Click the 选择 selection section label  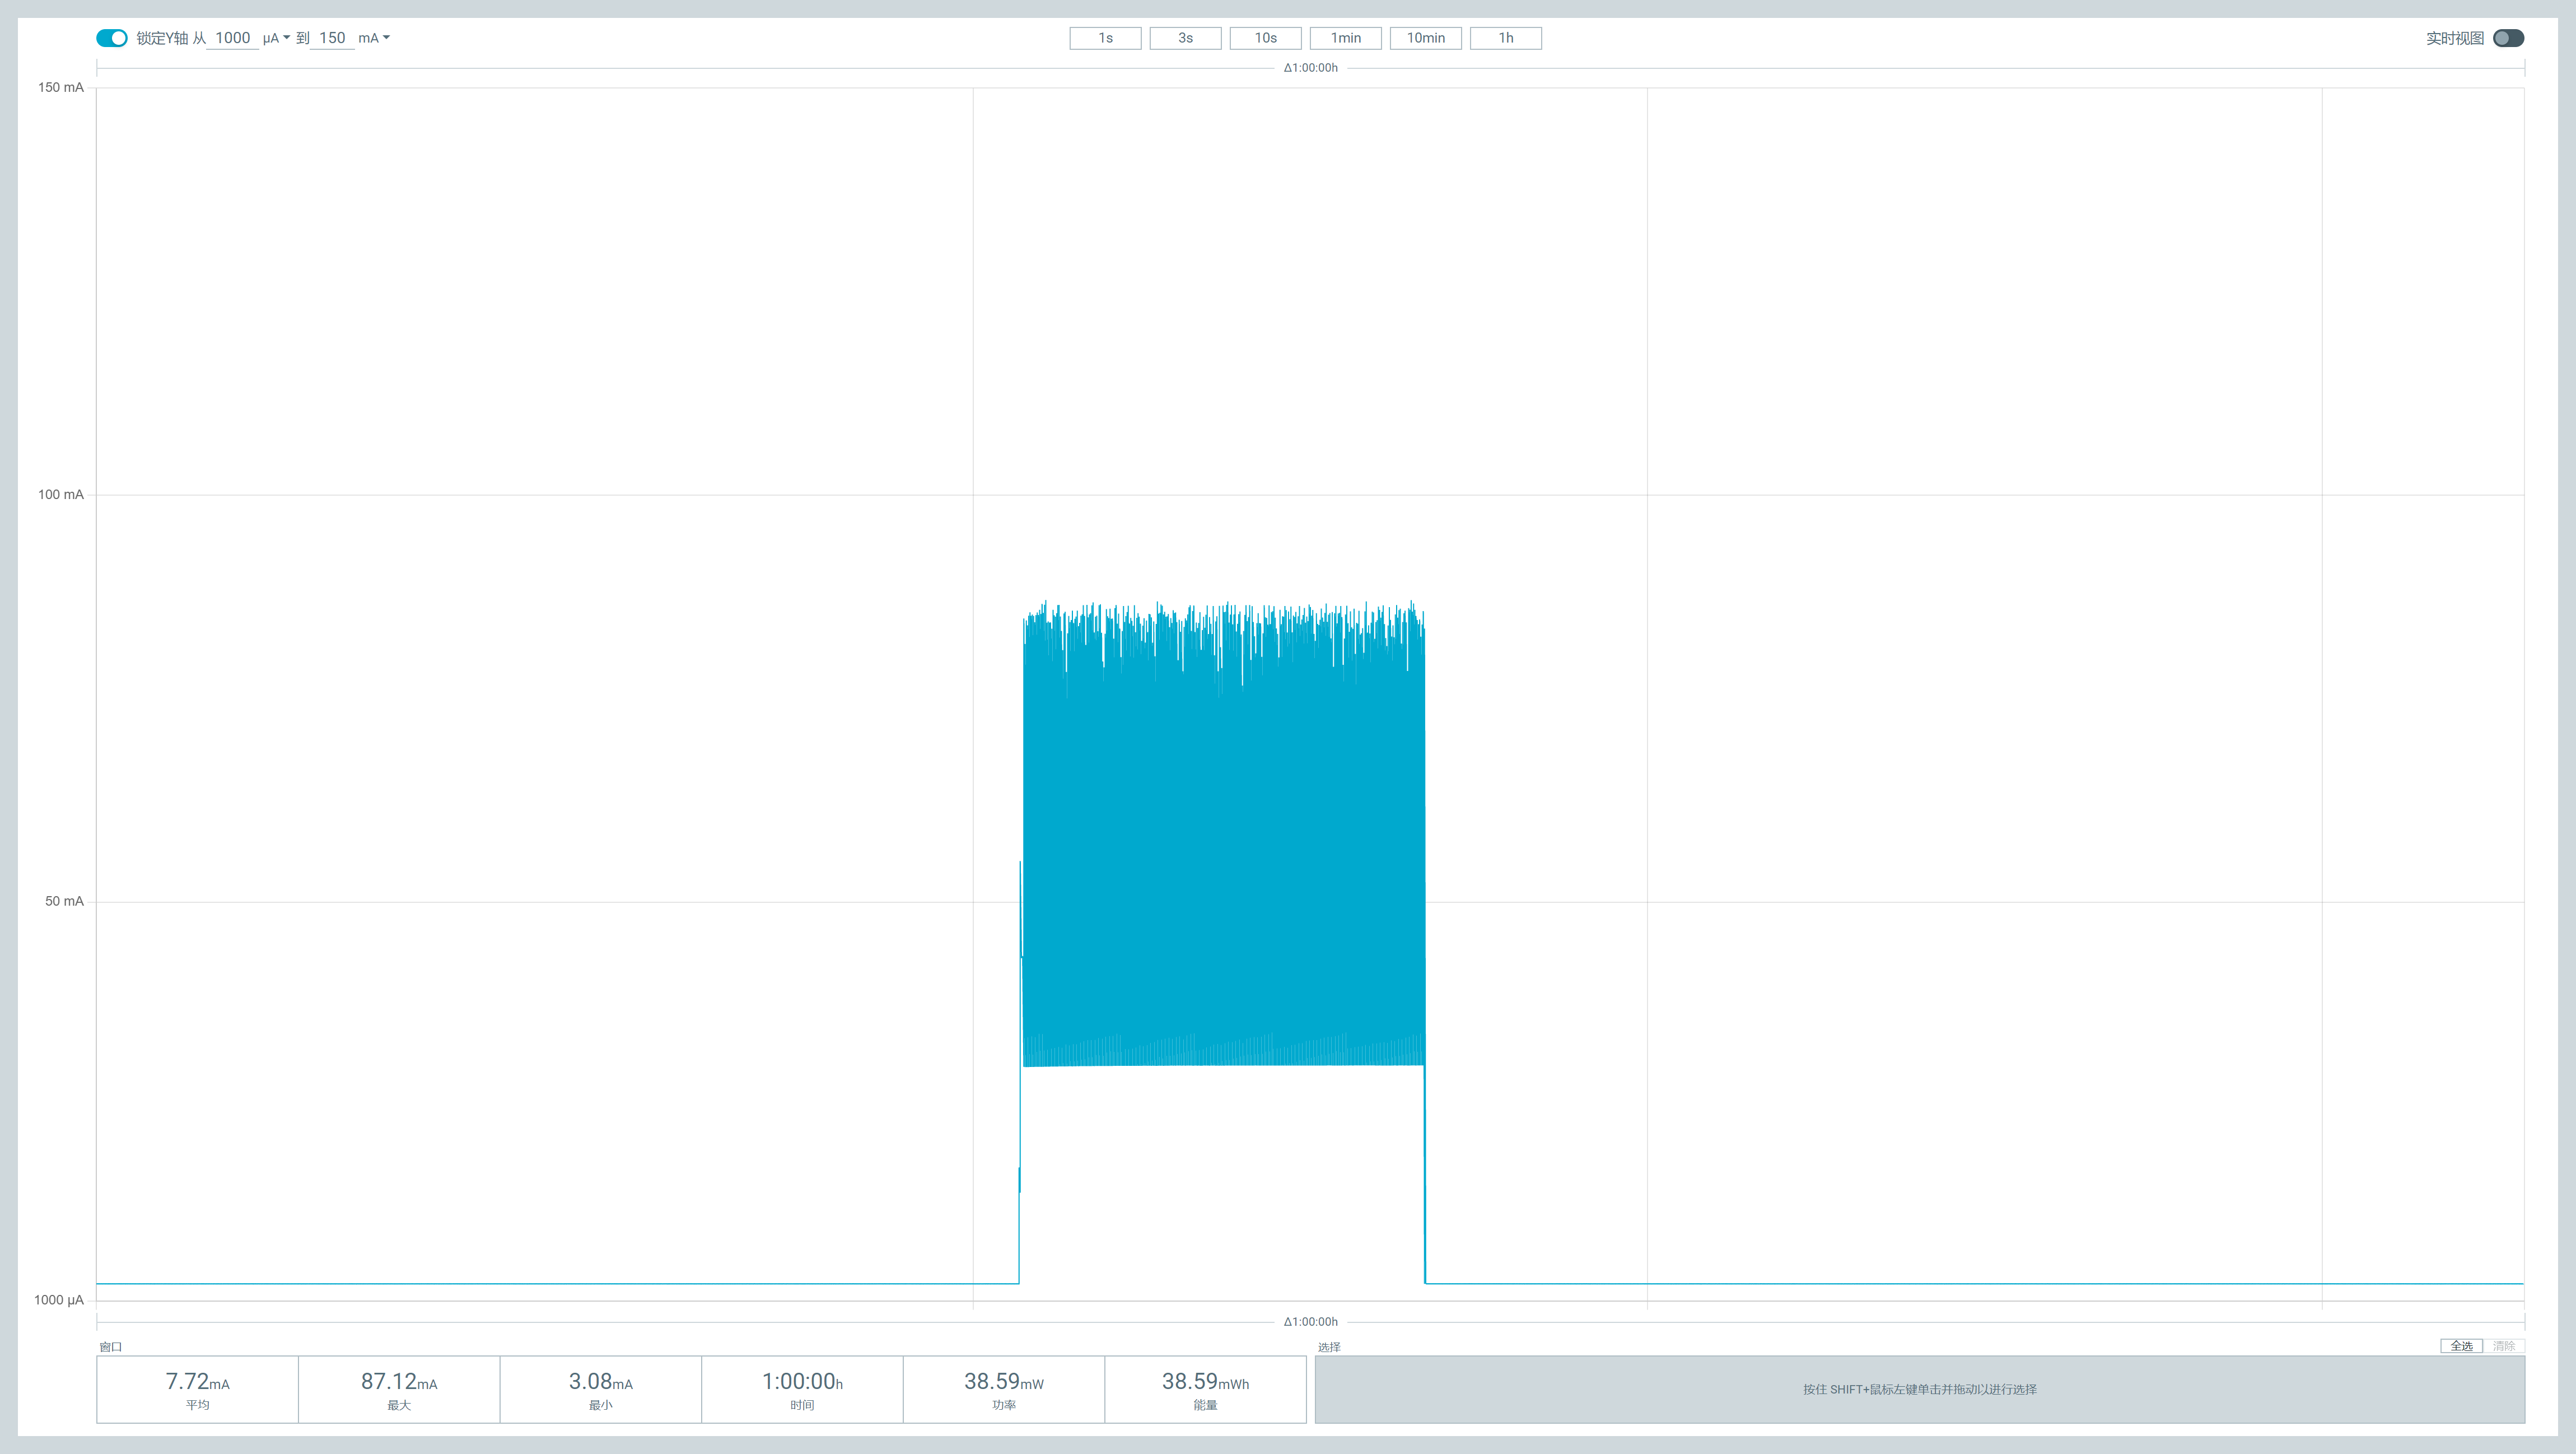click(1328, 1347)
